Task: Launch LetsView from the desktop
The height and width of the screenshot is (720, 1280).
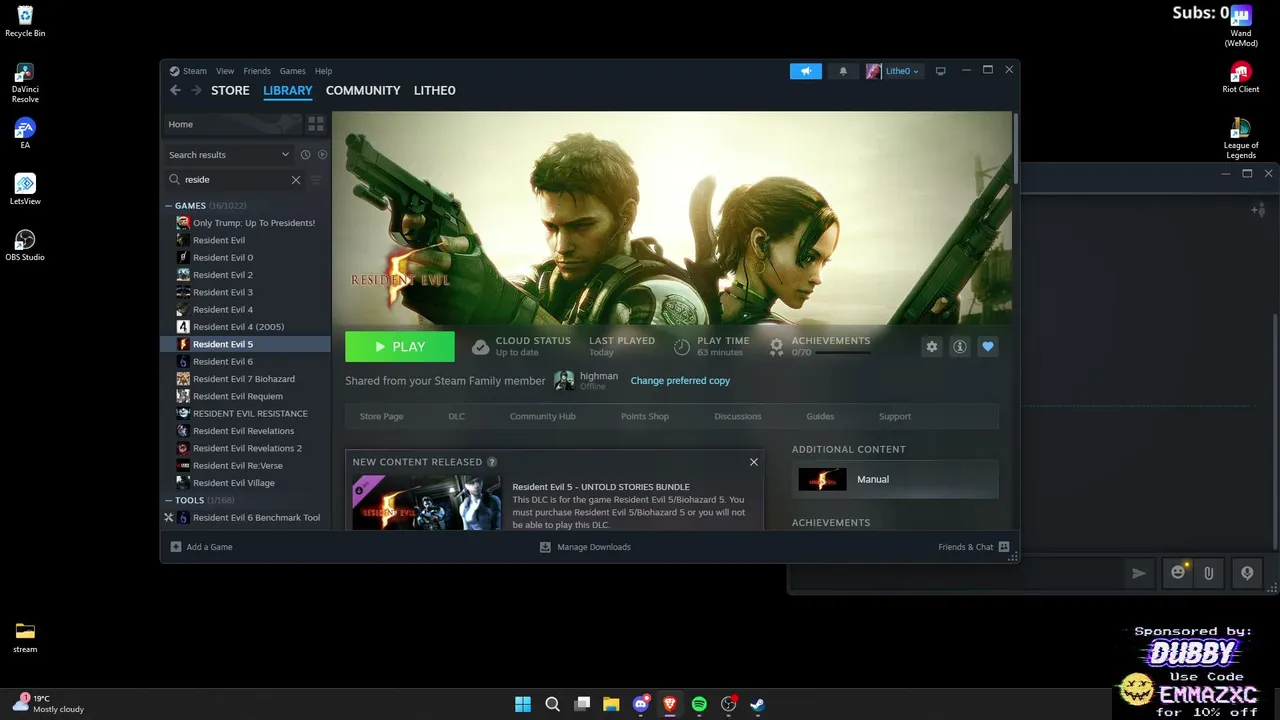Action: pyautogui.click(x=25, y=190)
